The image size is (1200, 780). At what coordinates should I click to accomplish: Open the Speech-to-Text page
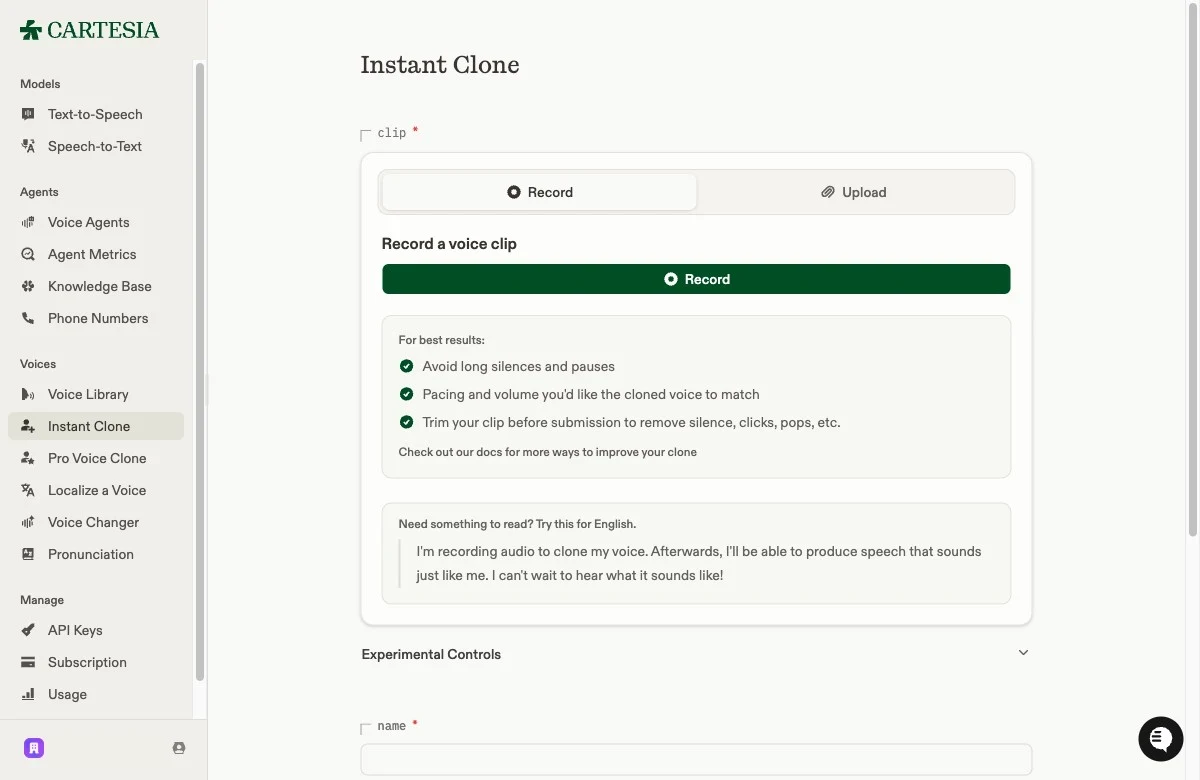(96, 146)
